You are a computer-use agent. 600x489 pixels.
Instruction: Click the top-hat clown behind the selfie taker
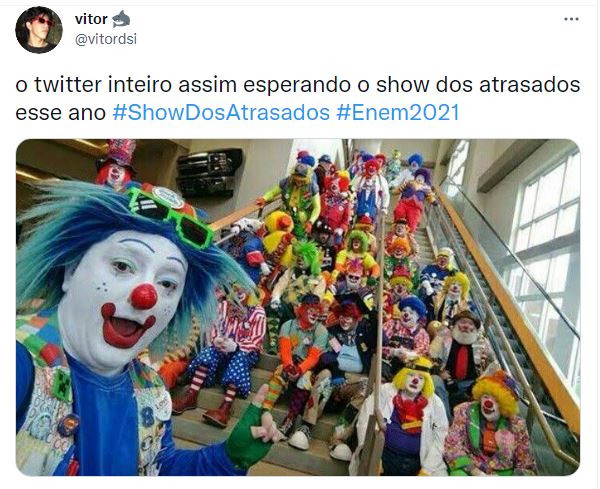click(x=116, y=165)
